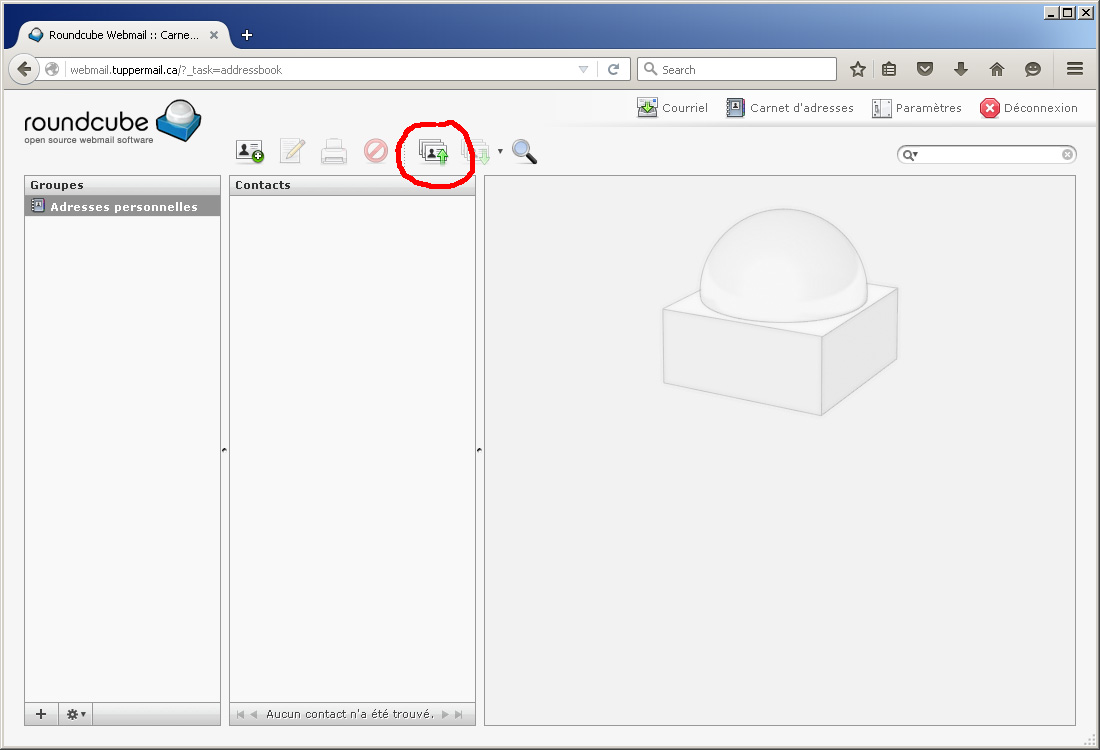The width and height of the screenshot is (1100, 750).
Task: Click the export contacts icon
Action: click(x=476, y=152)
